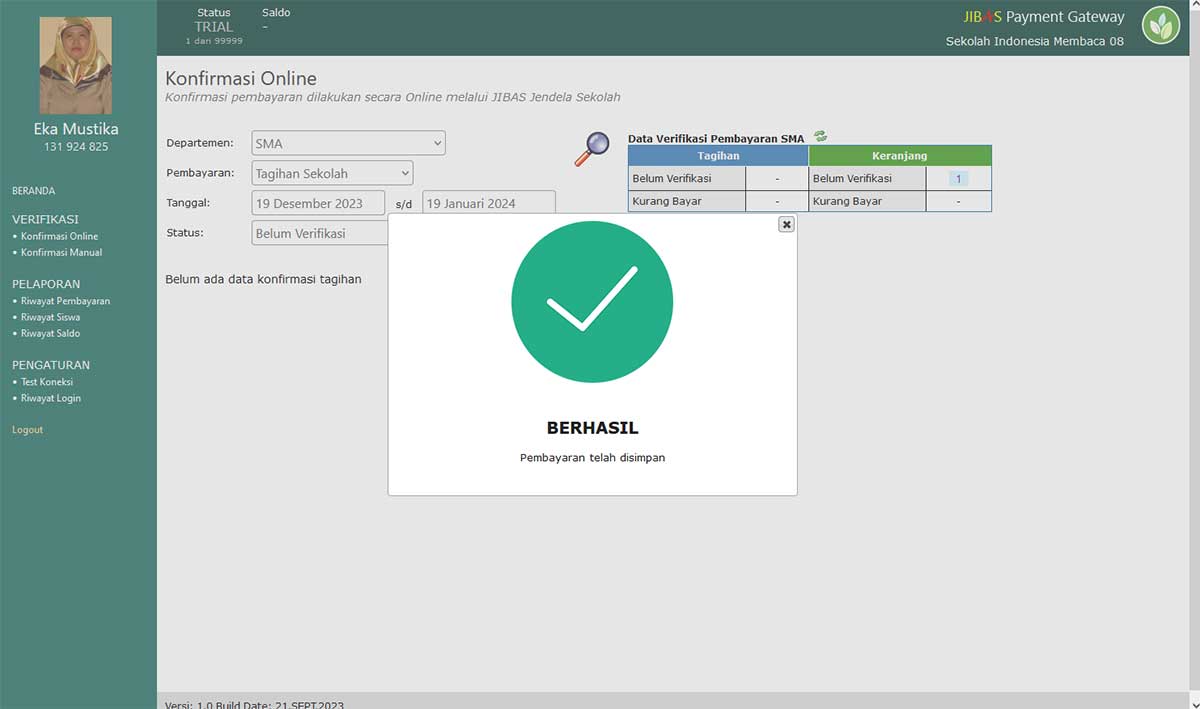Open Riwayat Siswa report
Screen dimensions: 1200x709
click(50, 317)
